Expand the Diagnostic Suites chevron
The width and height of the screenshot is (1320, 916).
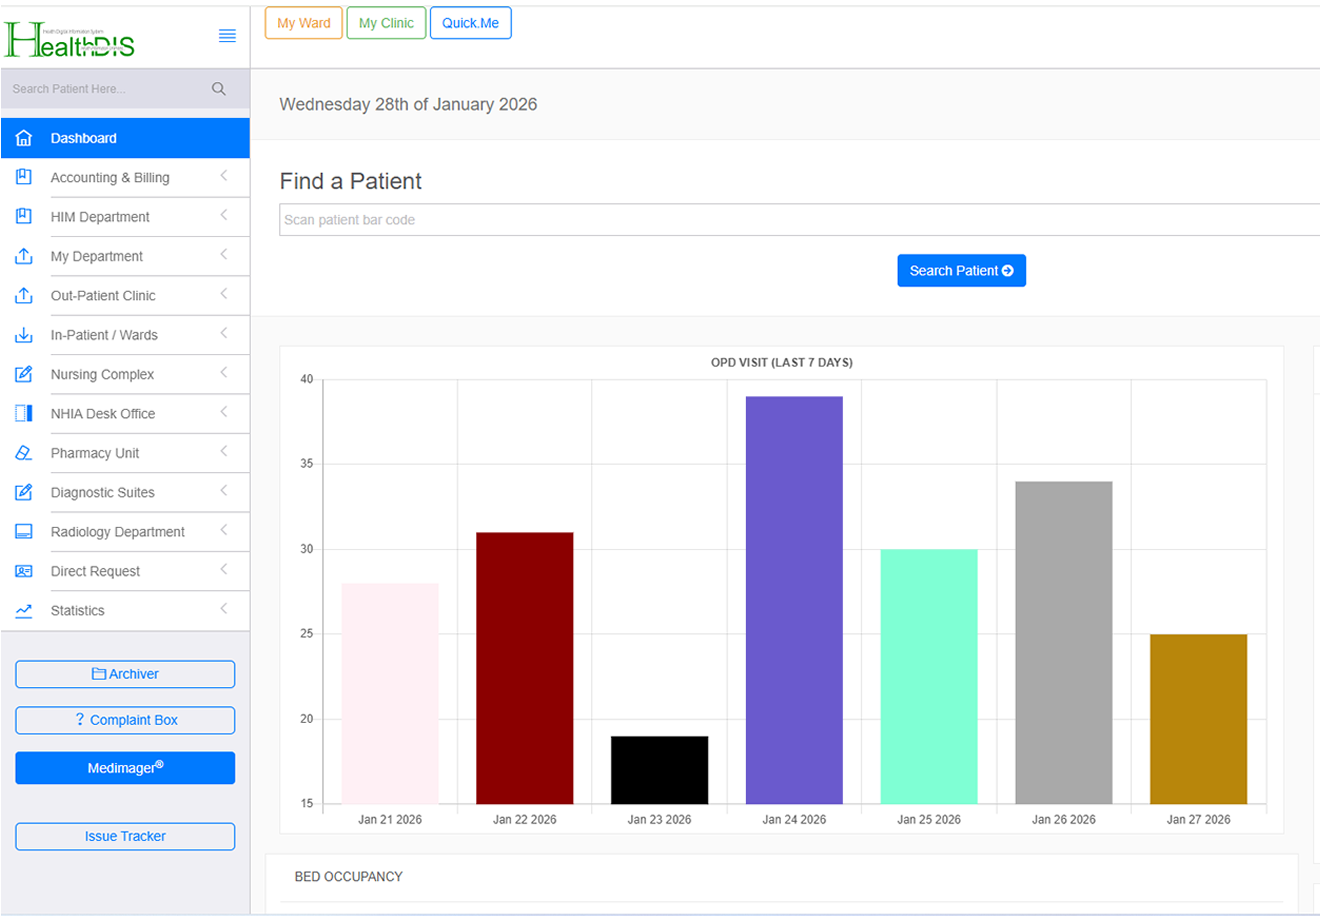pos(224,491)
